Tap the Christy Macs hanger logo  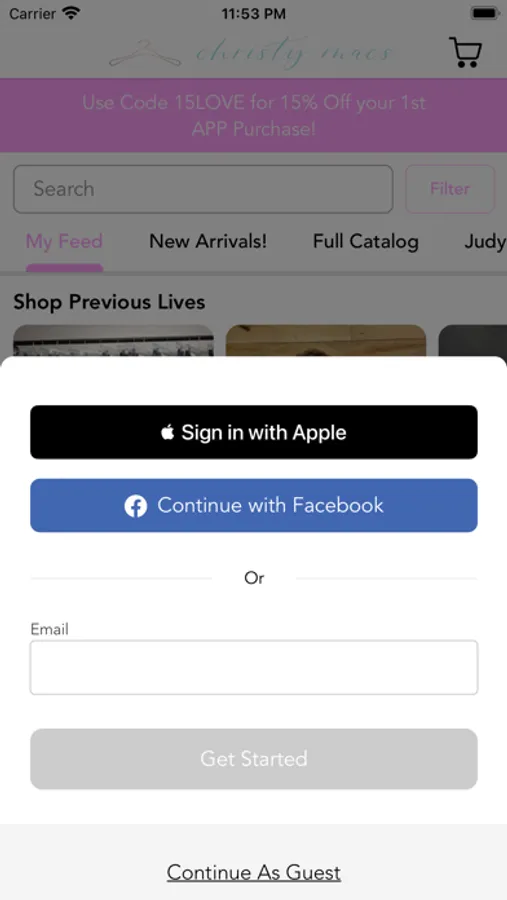[x=251, y=54]
